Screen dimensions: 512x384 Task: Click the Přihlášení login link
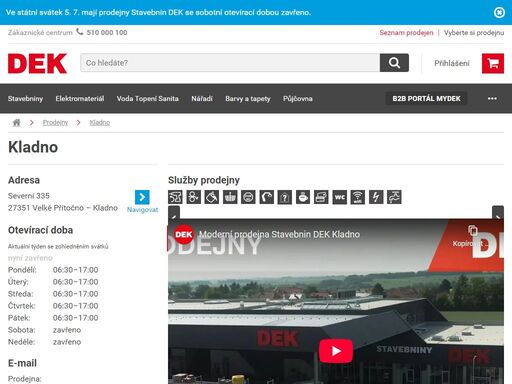click(x=452, y=63)
